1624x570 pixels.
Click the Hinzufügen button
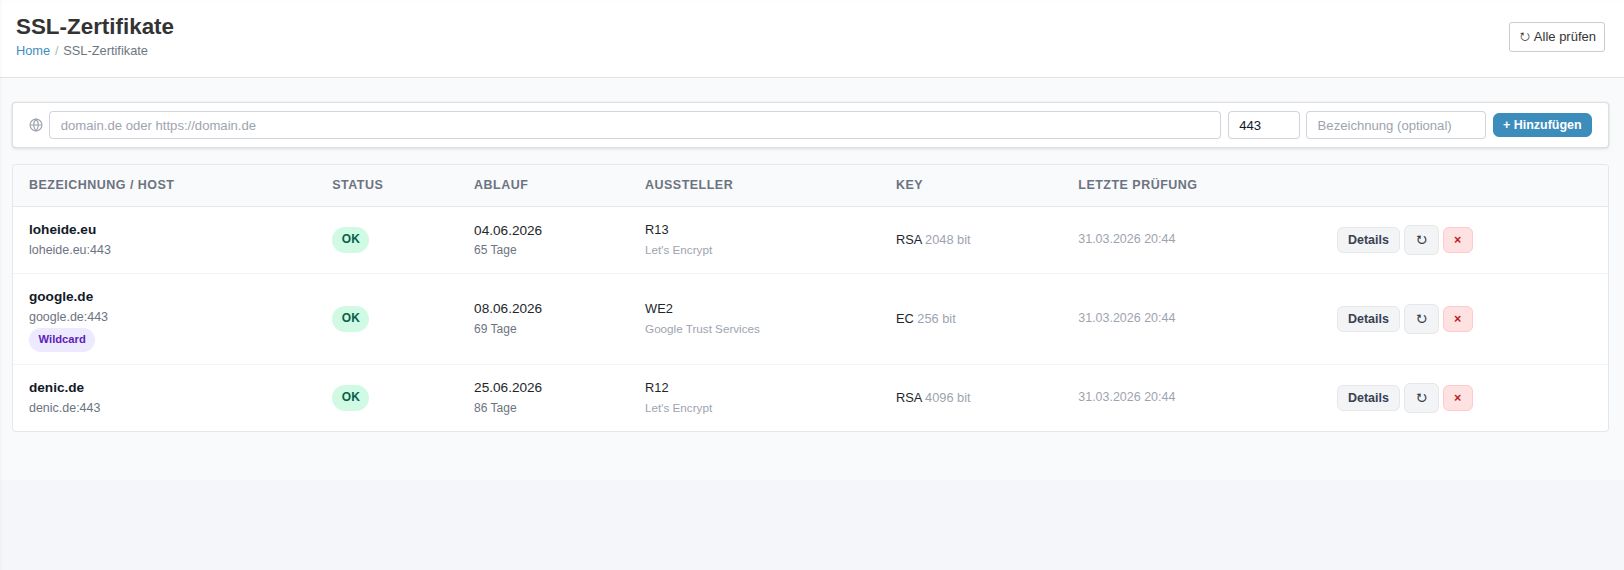coord(1541,125)
